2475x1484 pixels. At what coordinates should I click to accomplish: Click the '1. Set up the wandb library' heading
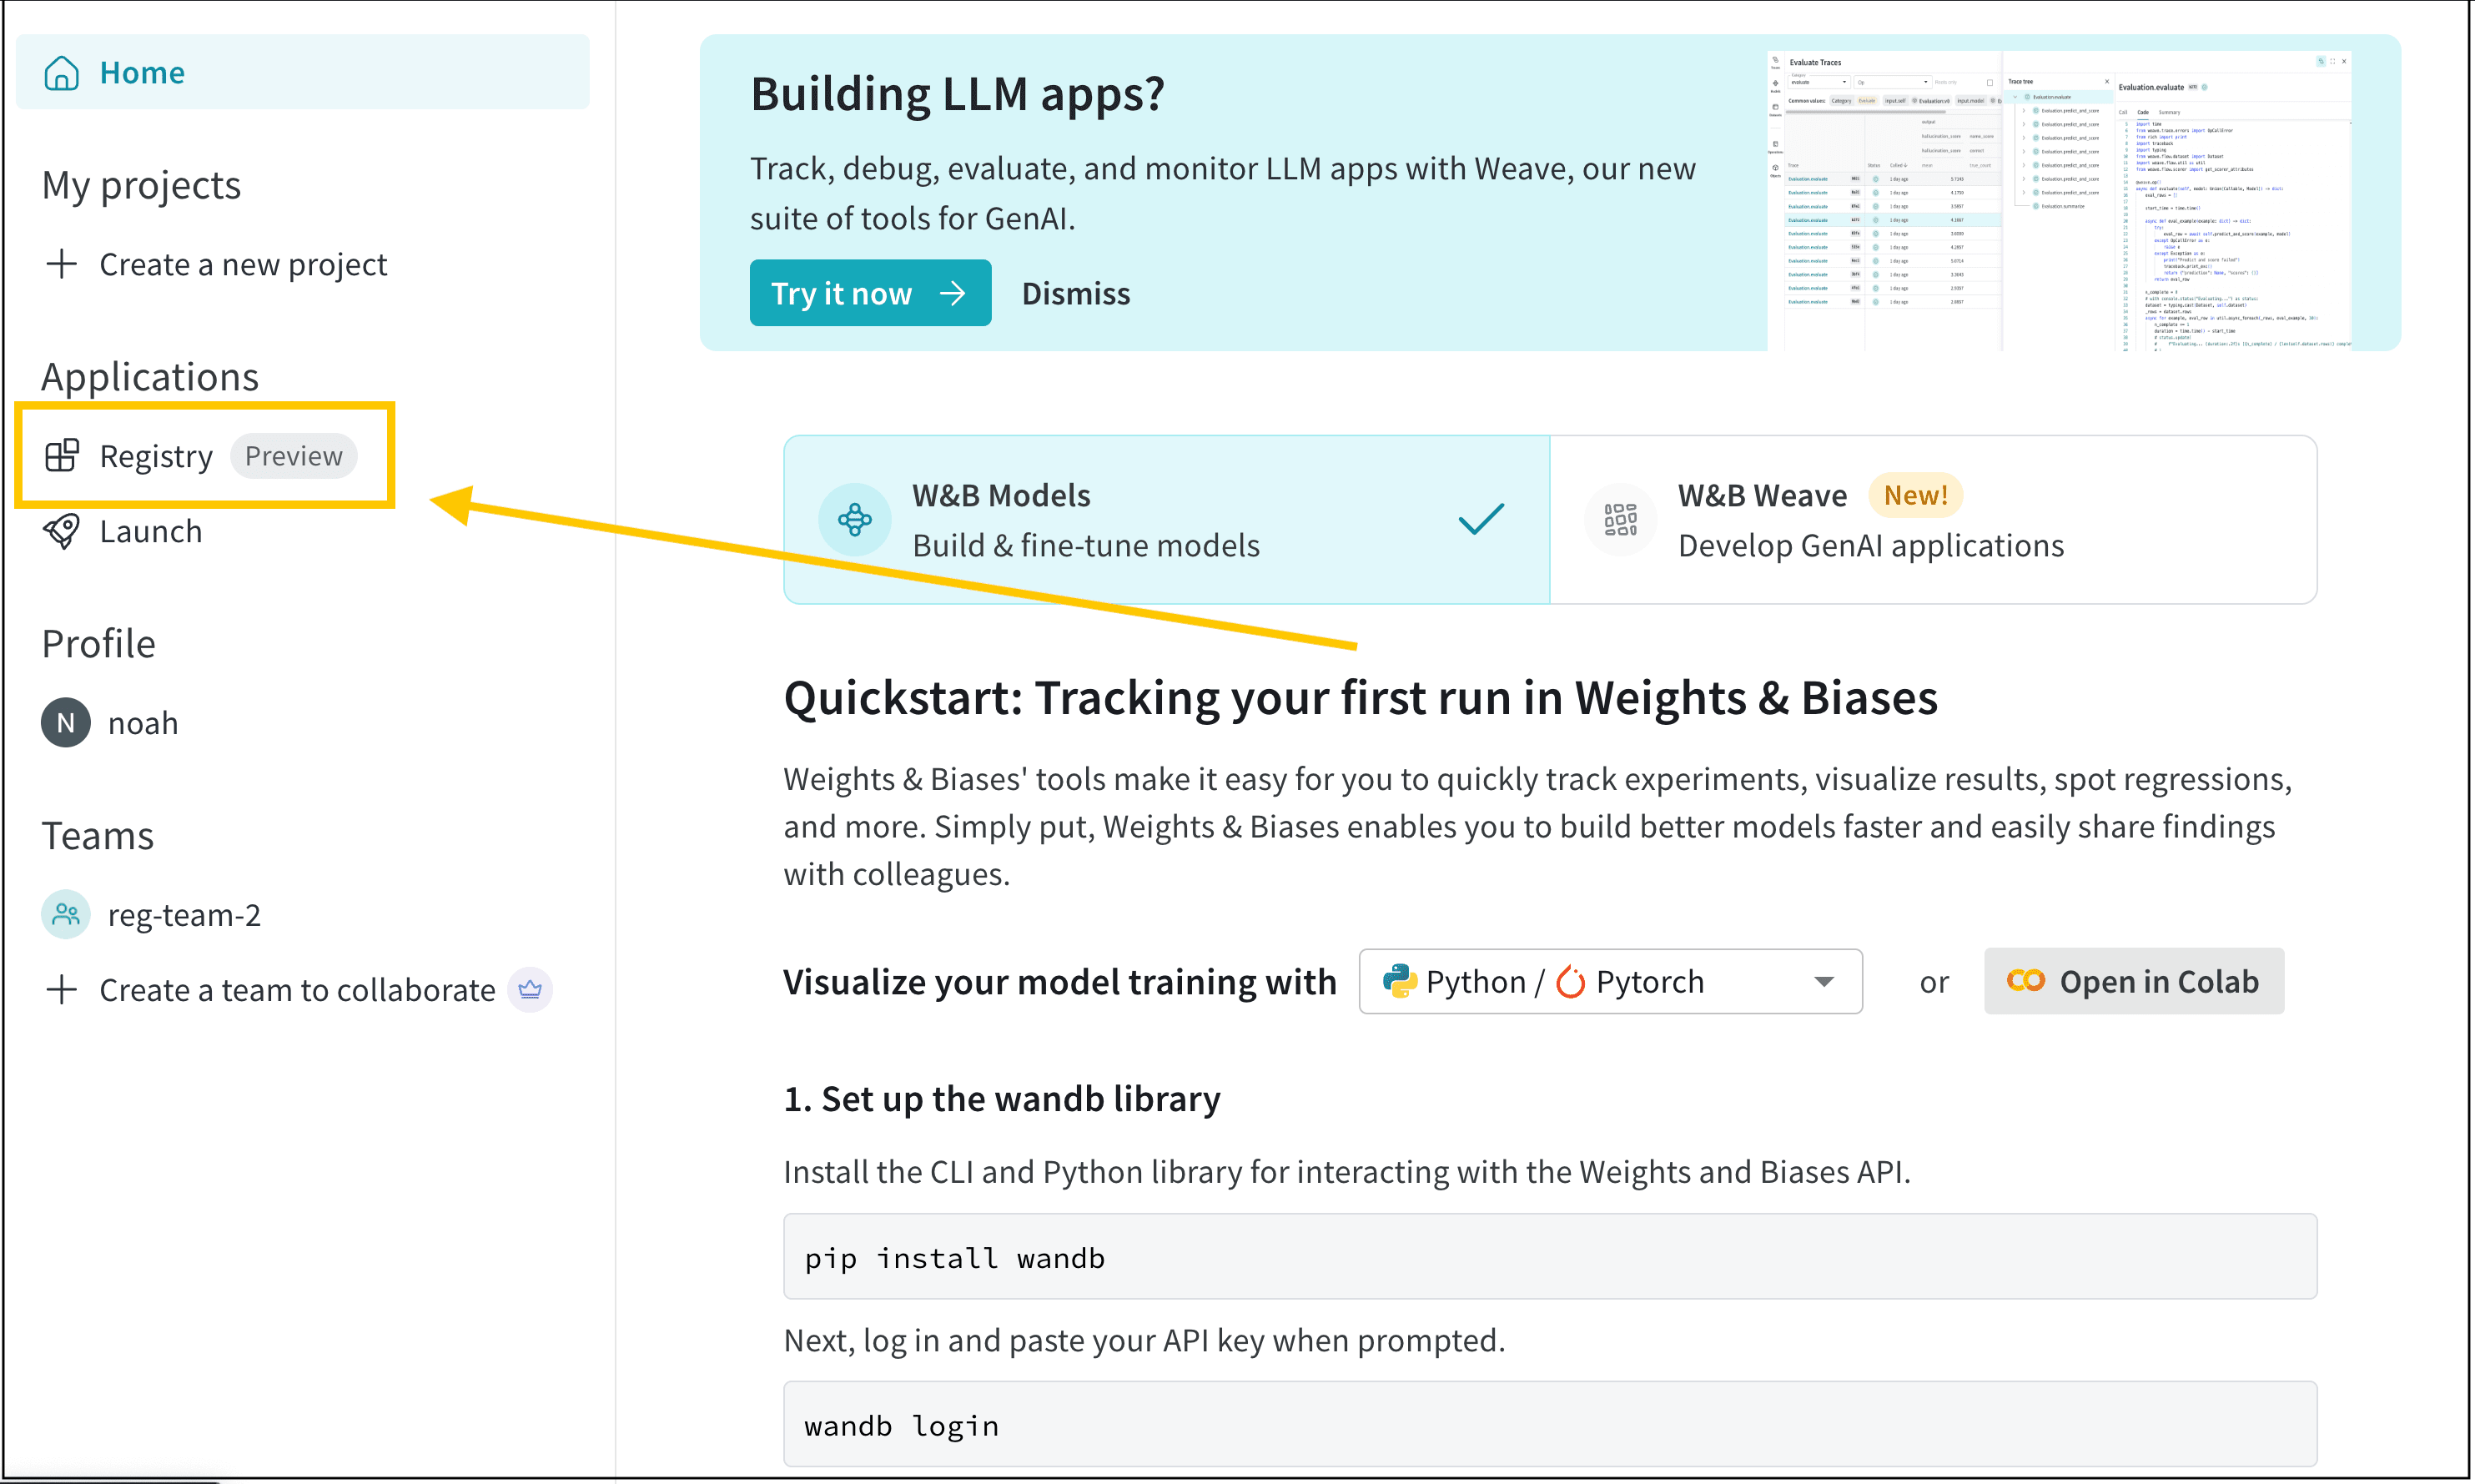click(x=1002, y=1099)
